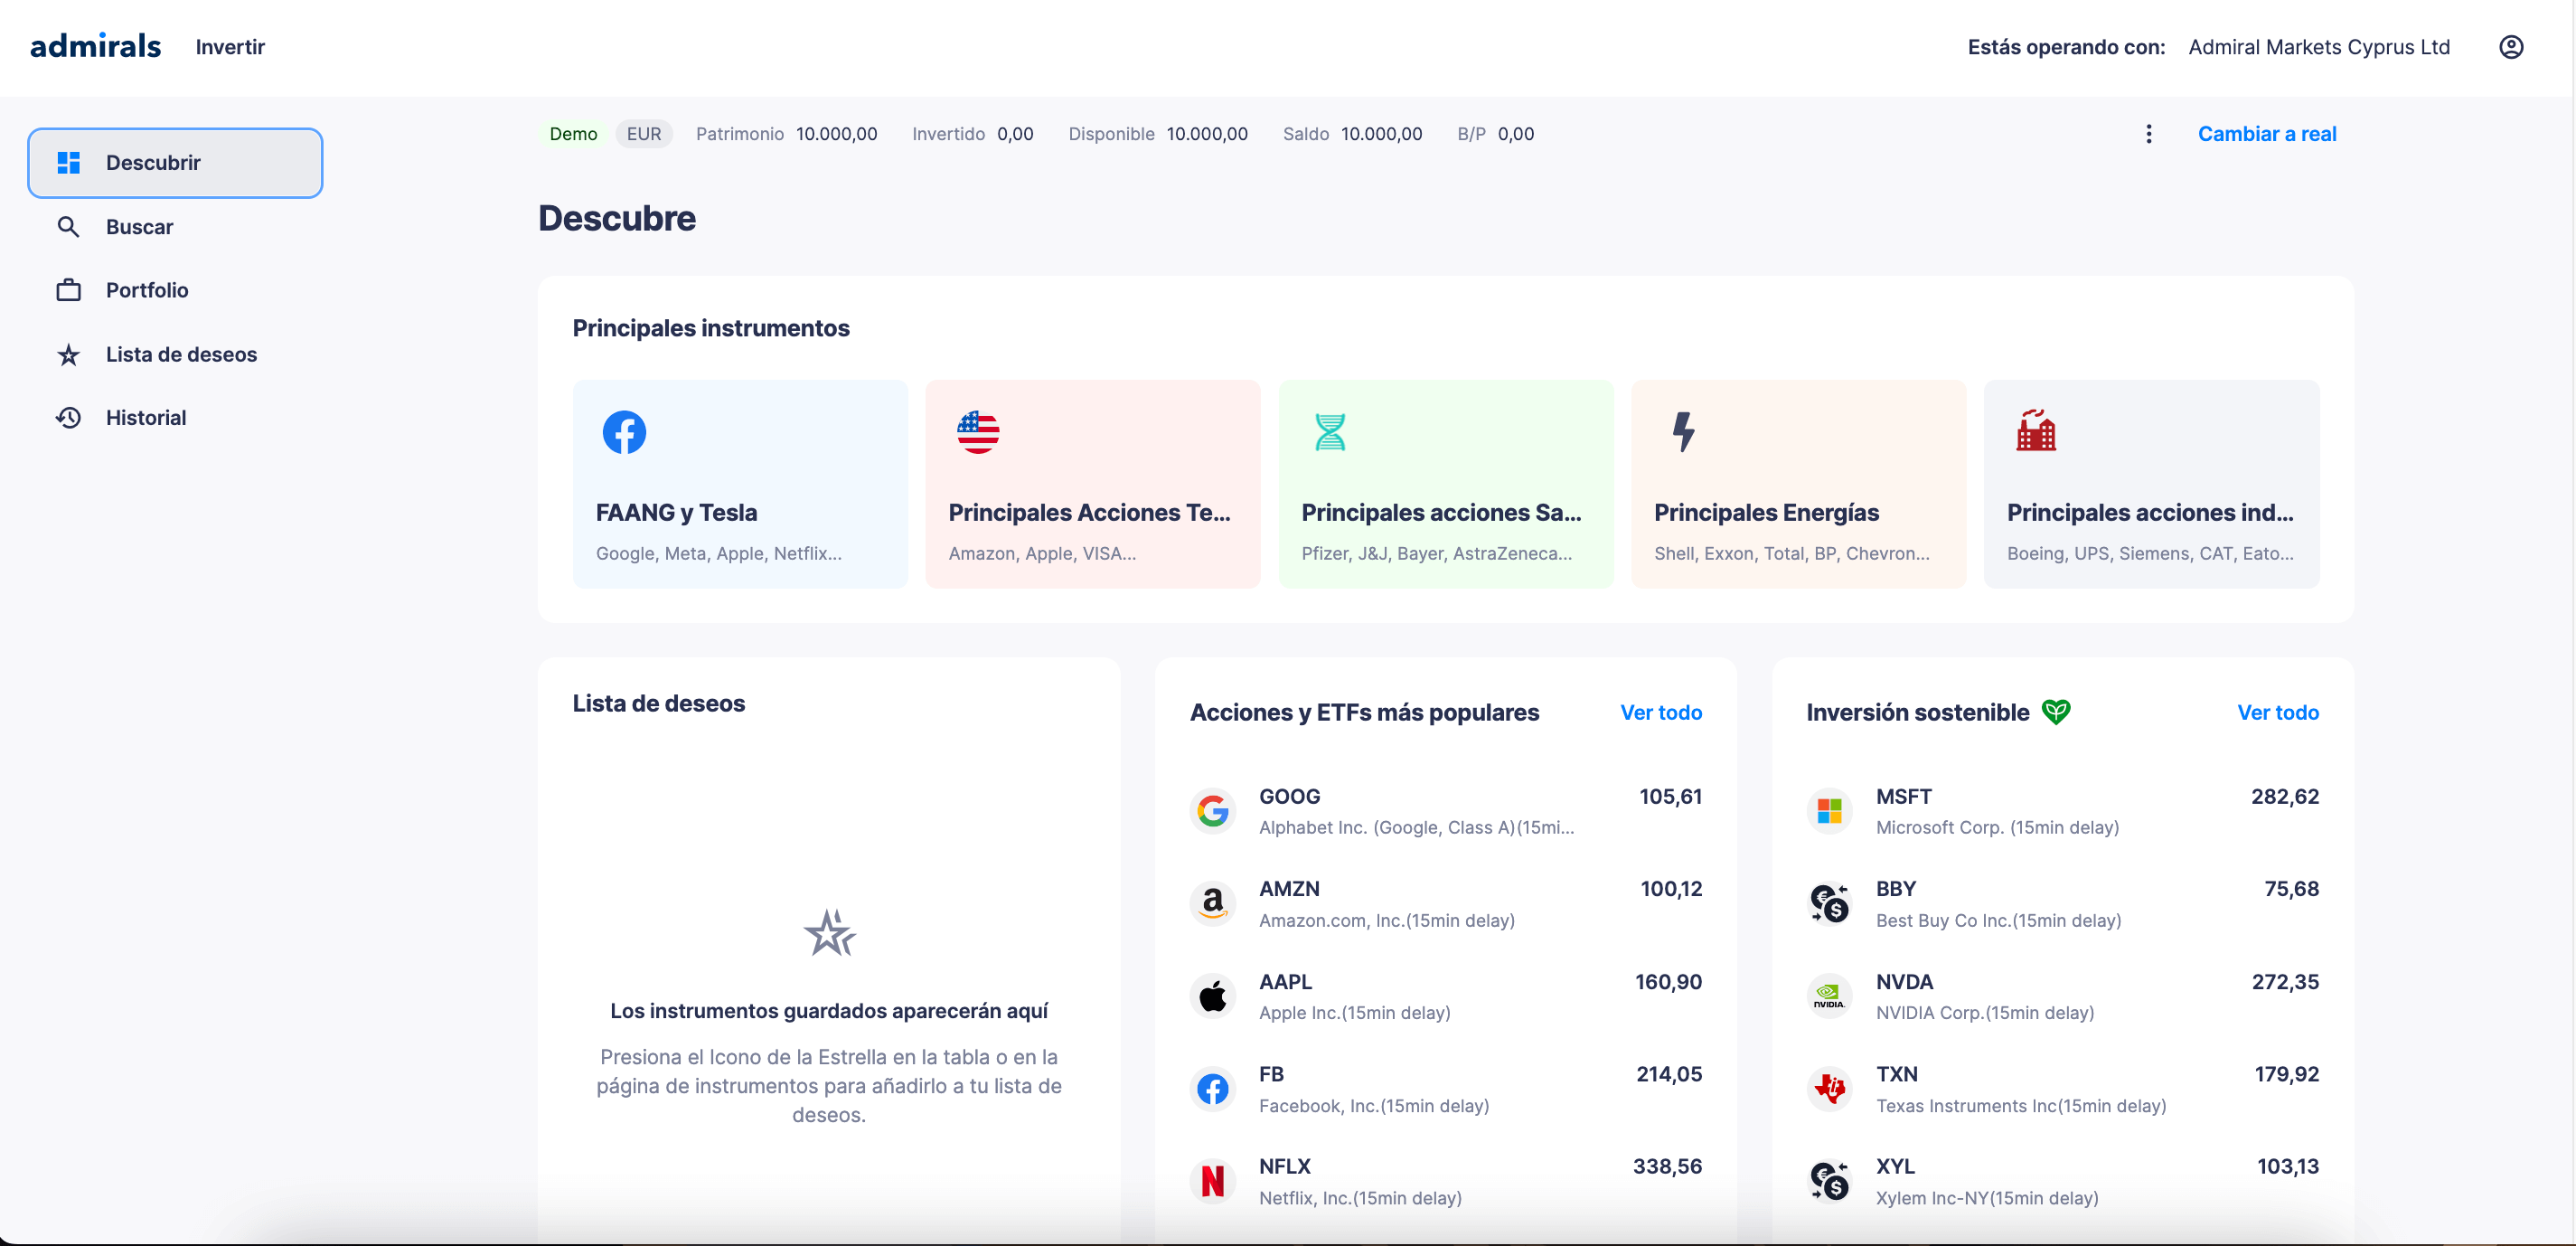
Task: Open the Descubrir sidebar section
Action: pos(175,162)
